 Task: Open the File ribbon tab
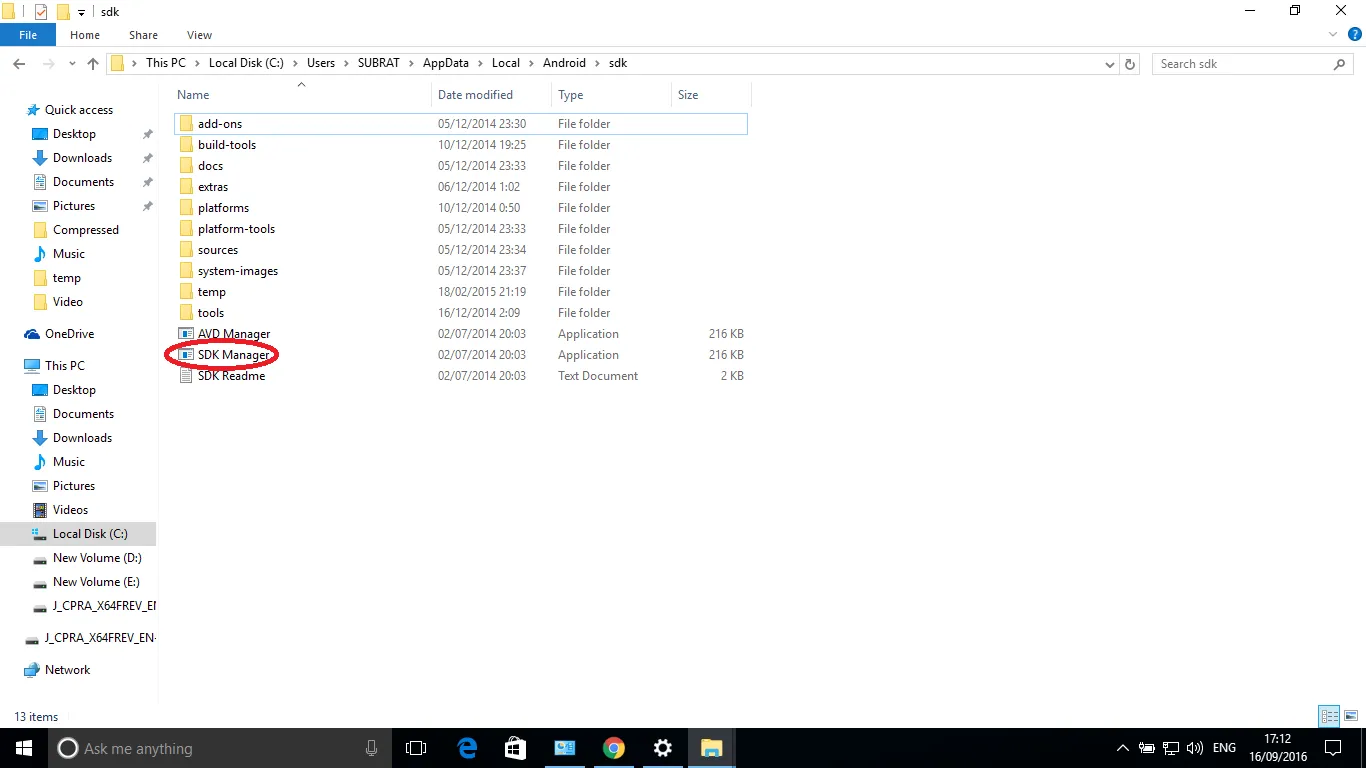coord(28,35)
